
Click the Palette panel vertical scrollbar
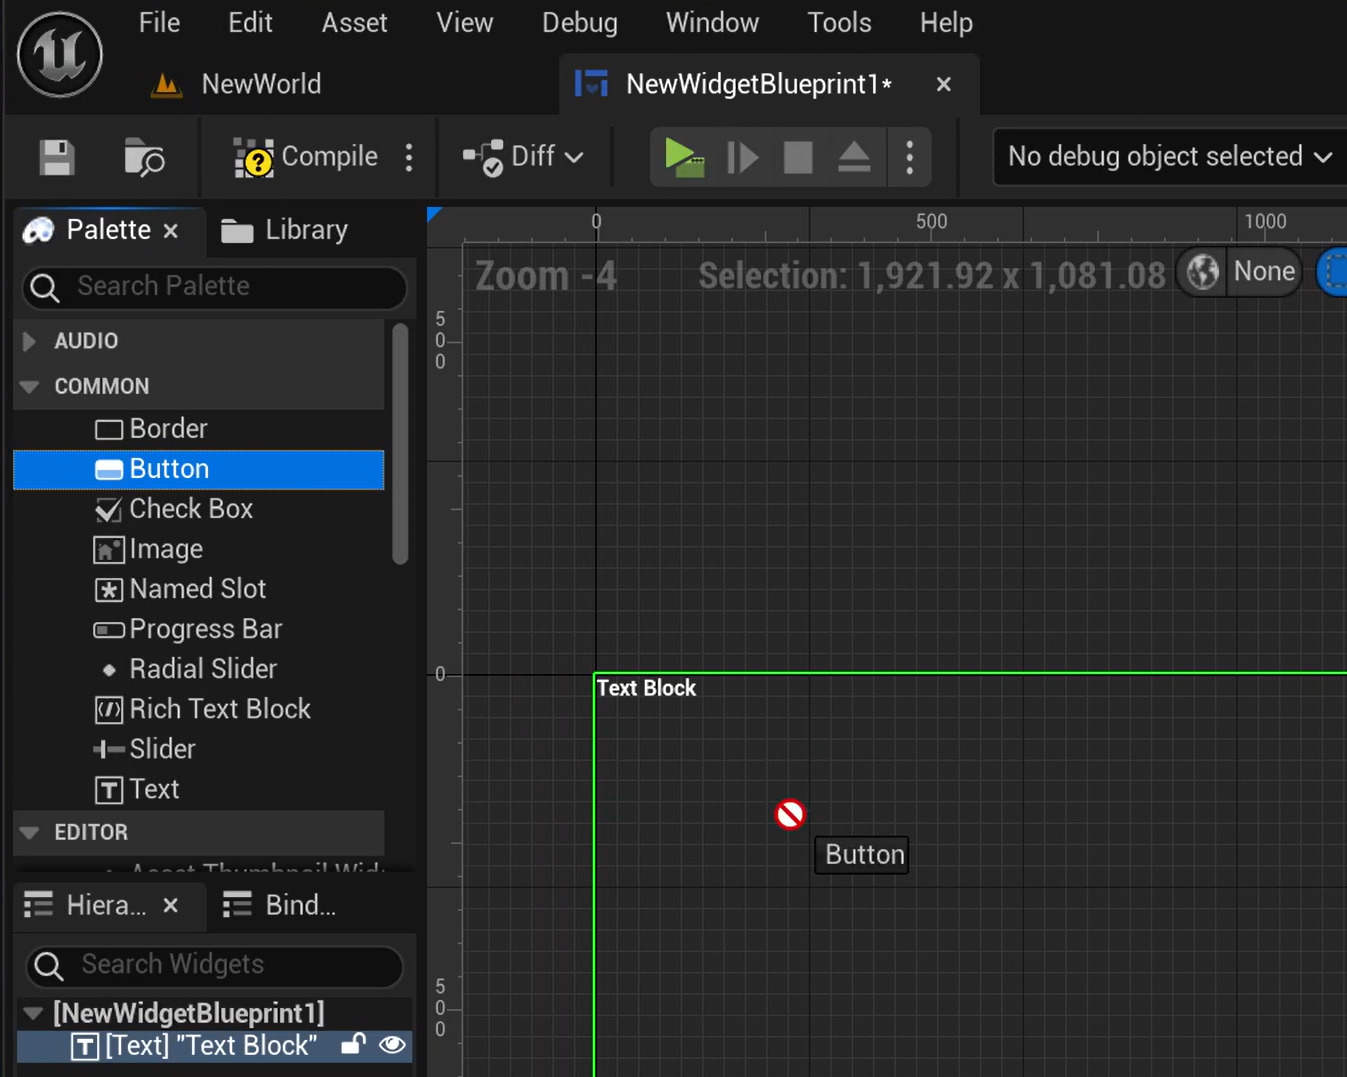tap(400, 444)
